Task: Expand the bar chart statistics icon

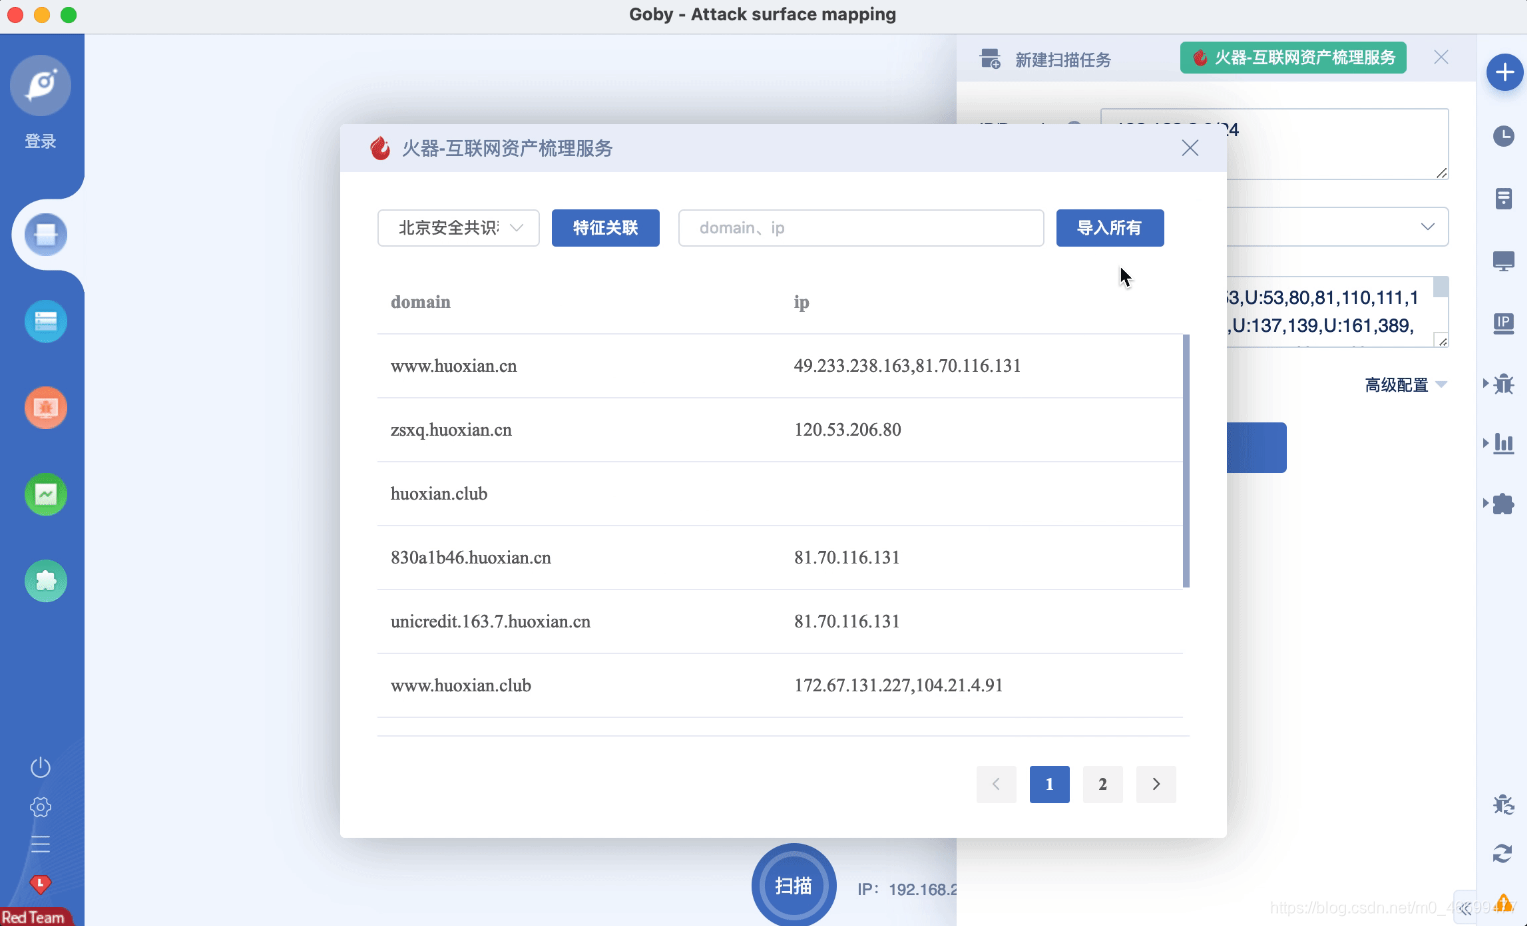Action: click(1503, 443)
